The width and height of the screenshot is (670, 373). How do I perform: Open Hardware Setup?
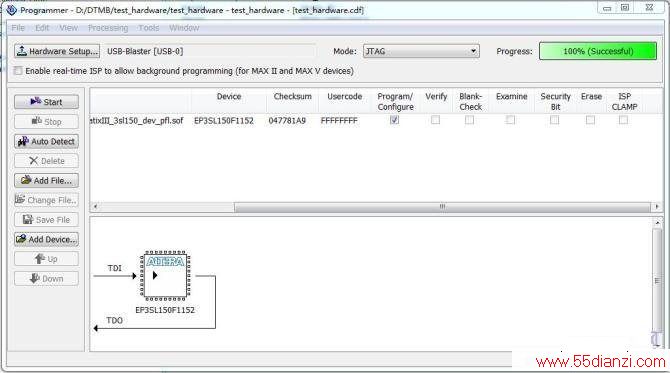coord(57,51)
